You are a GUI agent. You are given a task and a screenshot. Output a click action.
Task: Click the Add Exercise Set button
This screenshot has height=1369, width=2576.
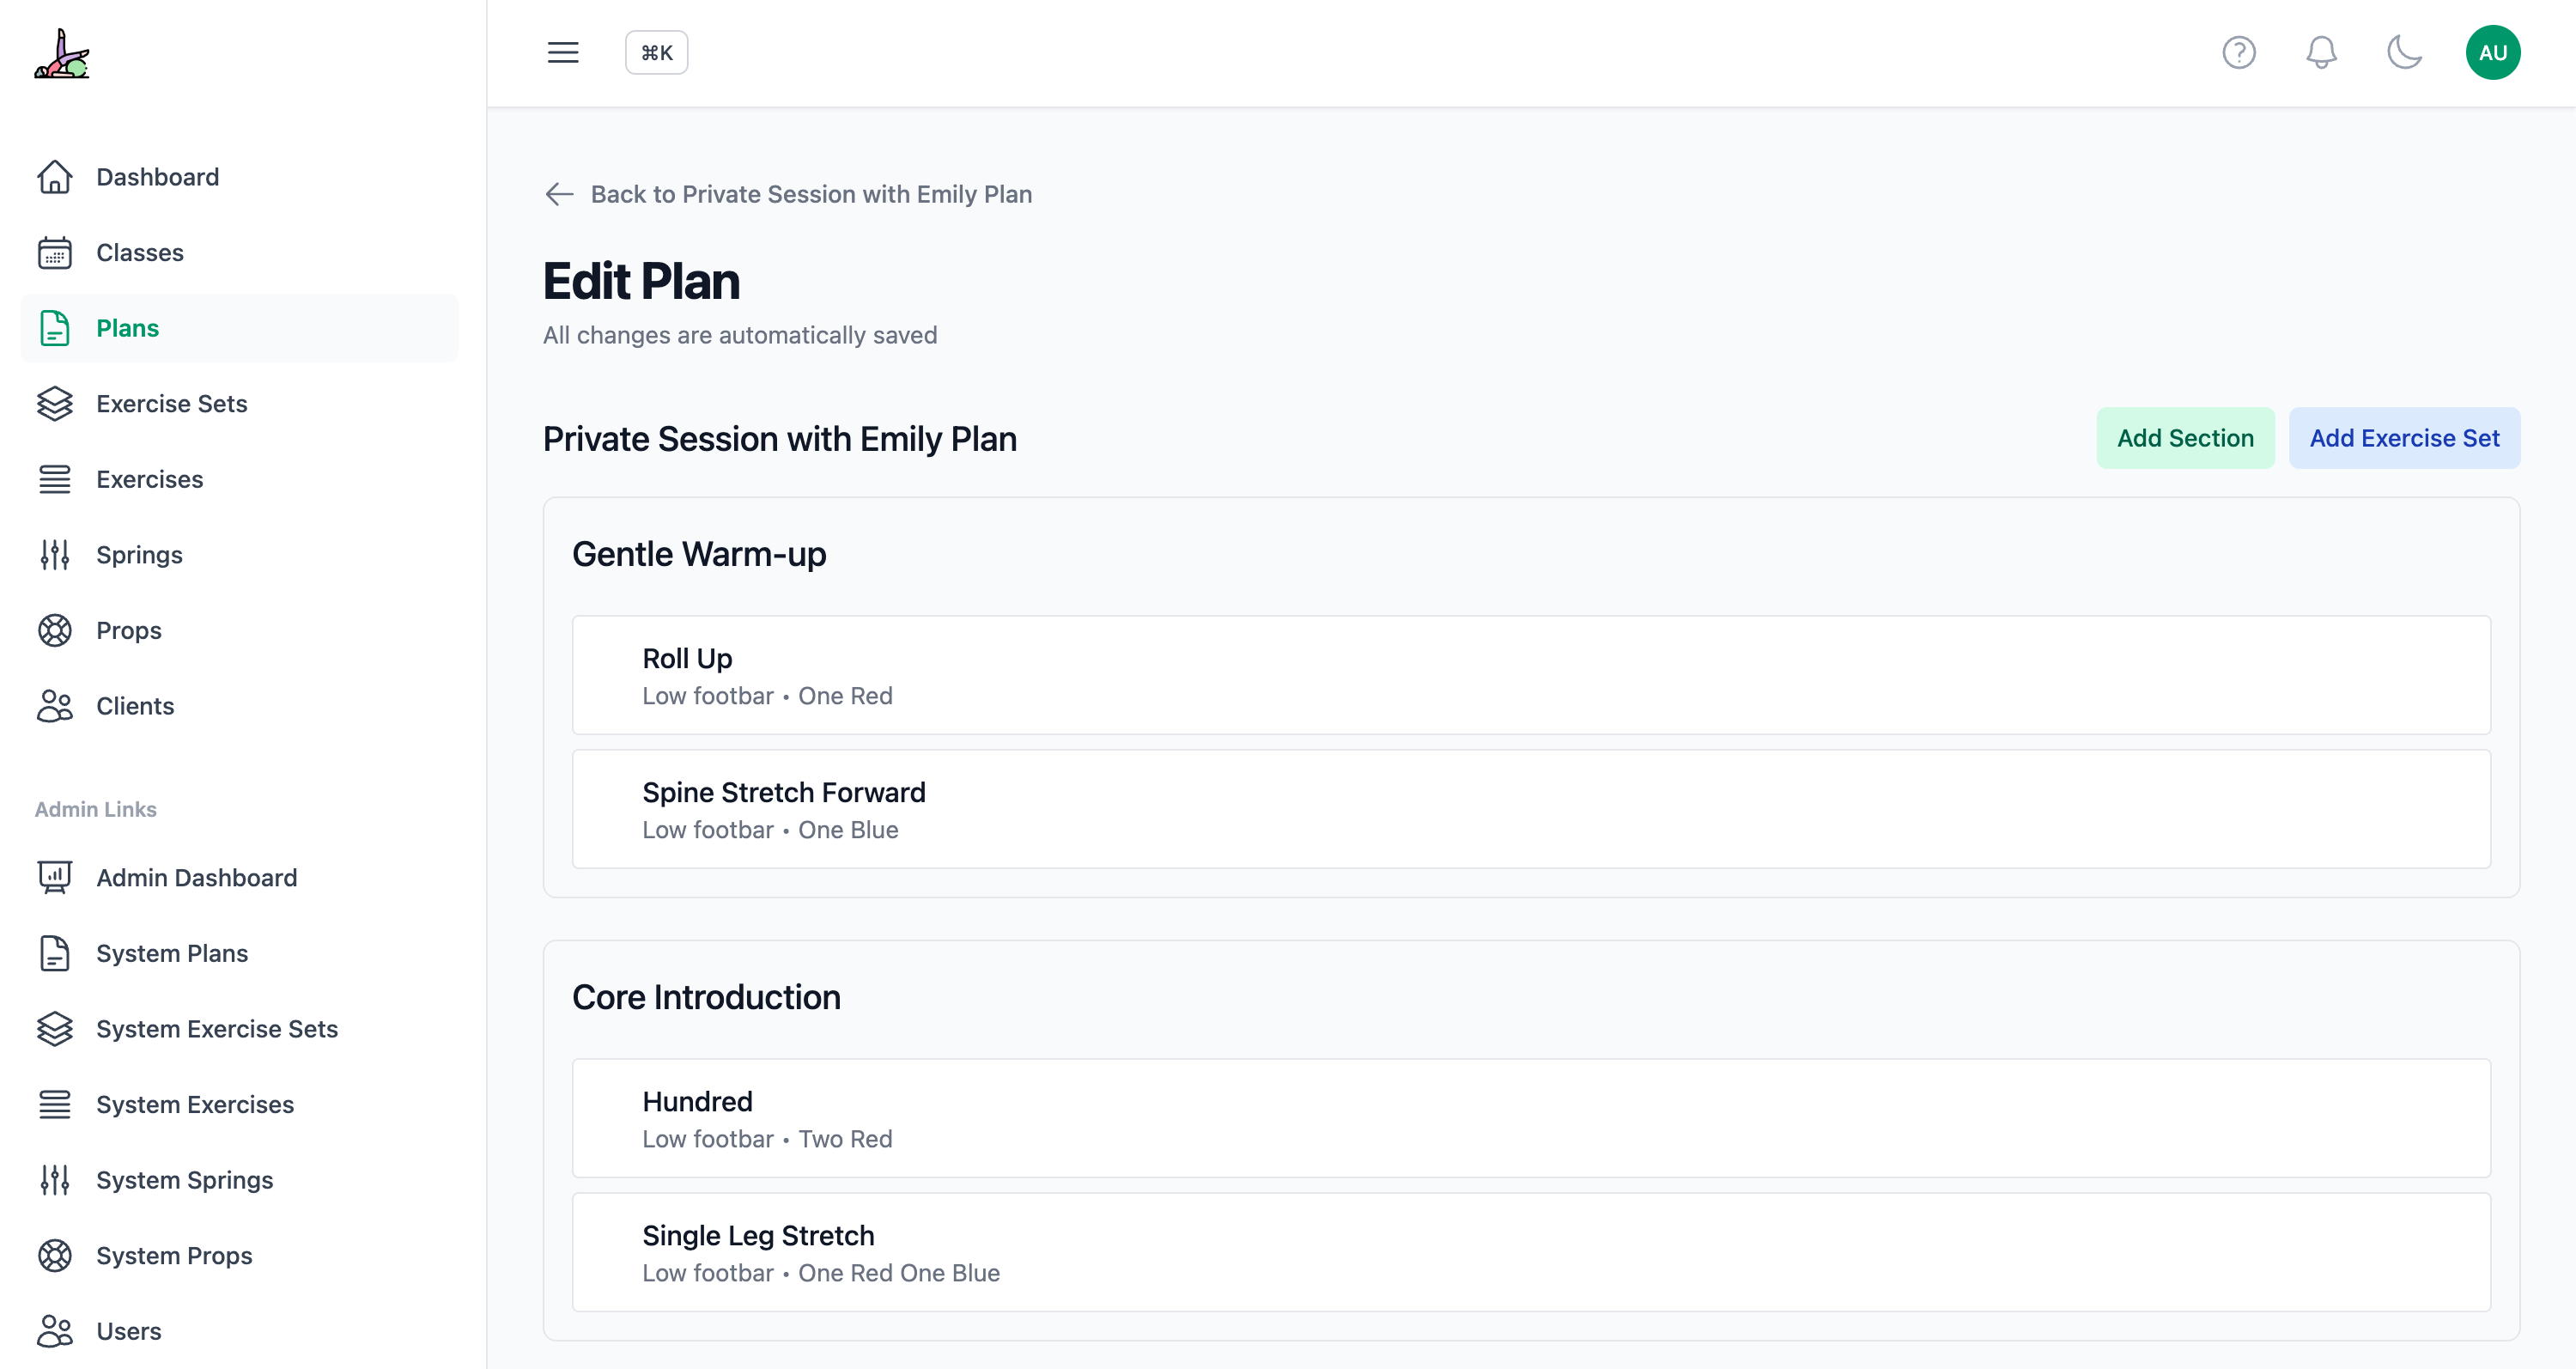pos(2403,438)
